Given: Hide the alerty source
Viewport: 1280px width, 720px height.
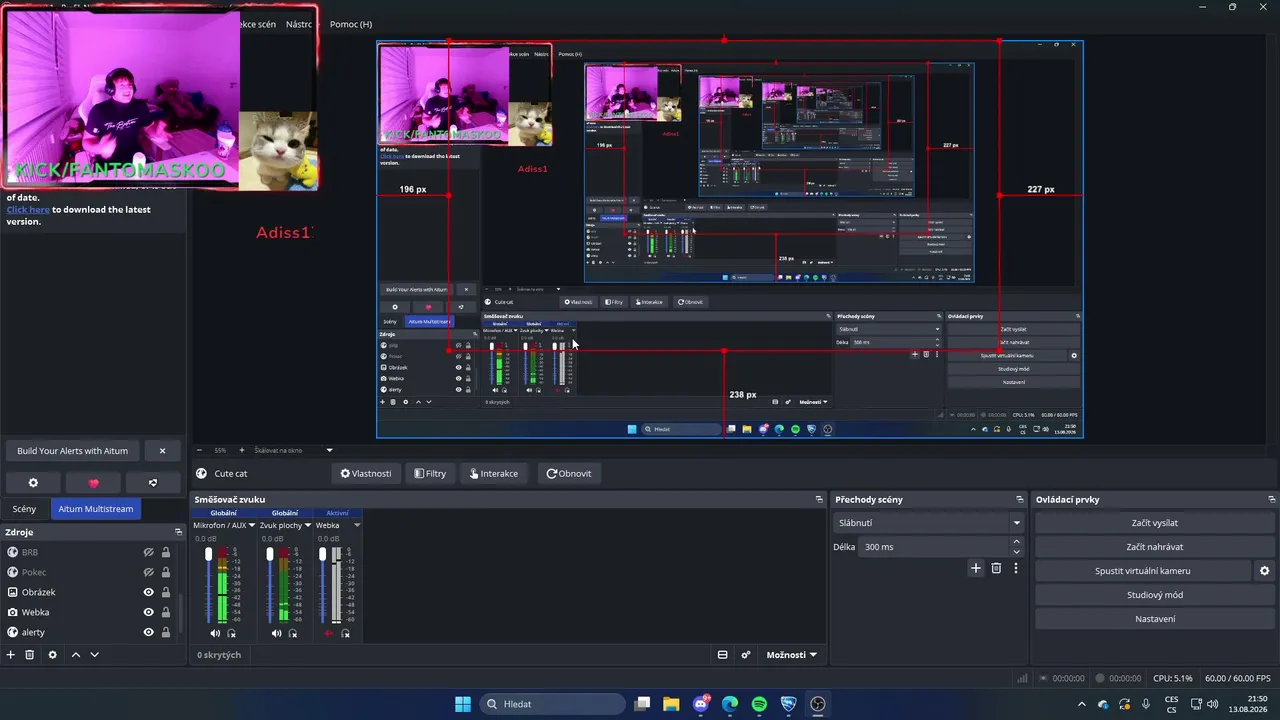Looking at the screenshot, I should [x=148, y=632].
